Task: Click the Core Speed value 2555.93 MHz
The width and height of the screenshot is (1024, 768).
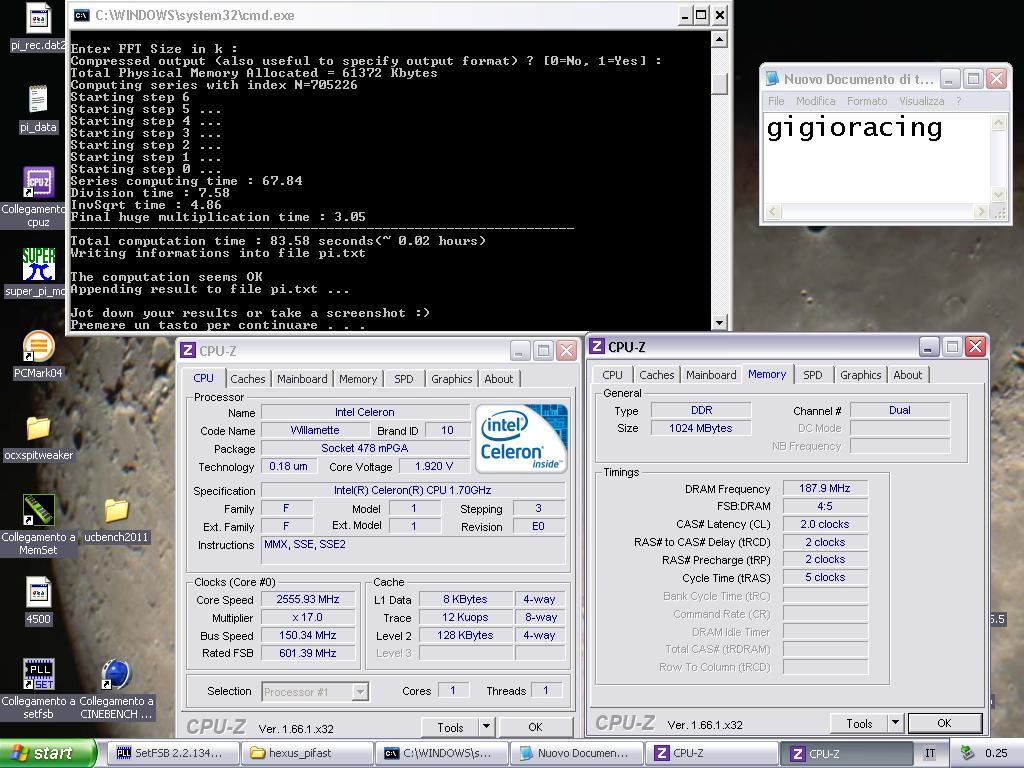Action: click(x=308, y=599)
